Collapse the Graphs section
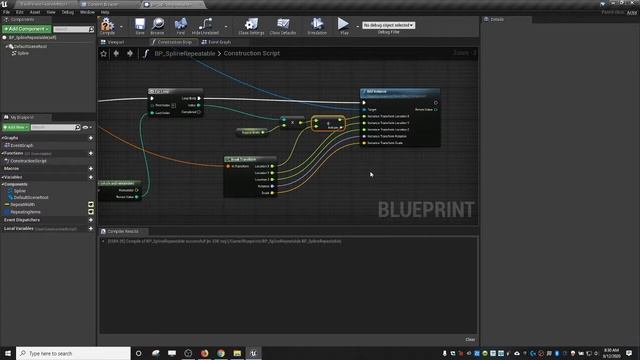The height and width of the screenshot is (360, 640). click(x=2, y=138)
